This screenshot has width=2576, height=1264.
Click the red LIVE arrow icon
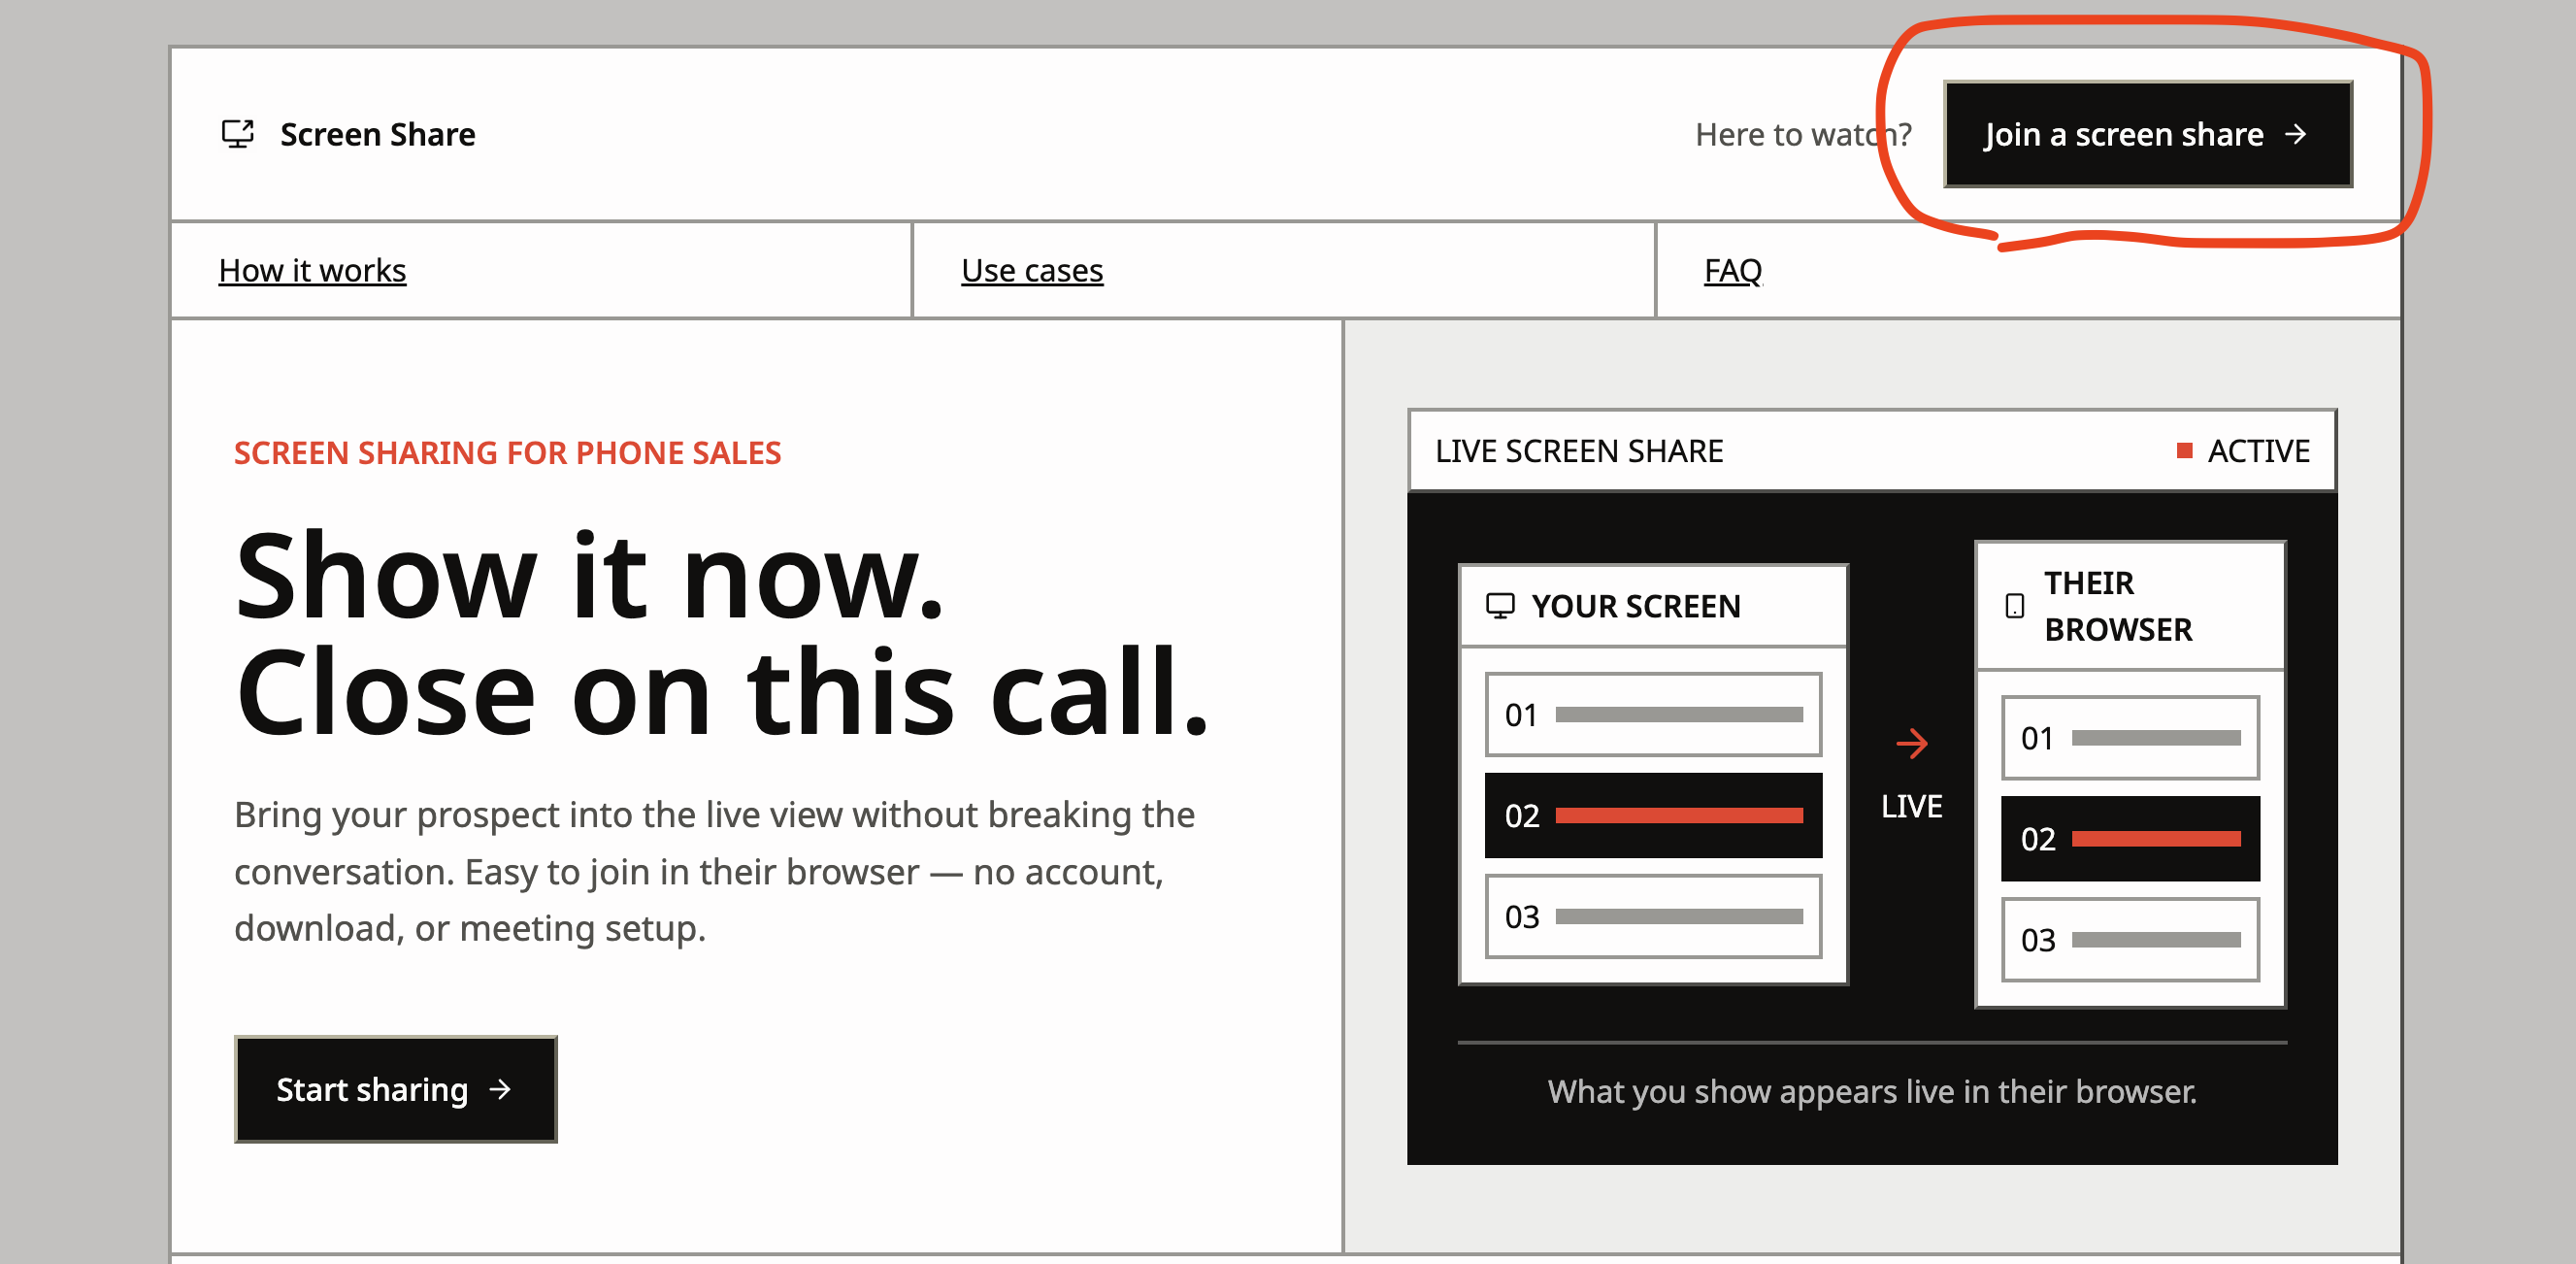[x=1912, y=743]
